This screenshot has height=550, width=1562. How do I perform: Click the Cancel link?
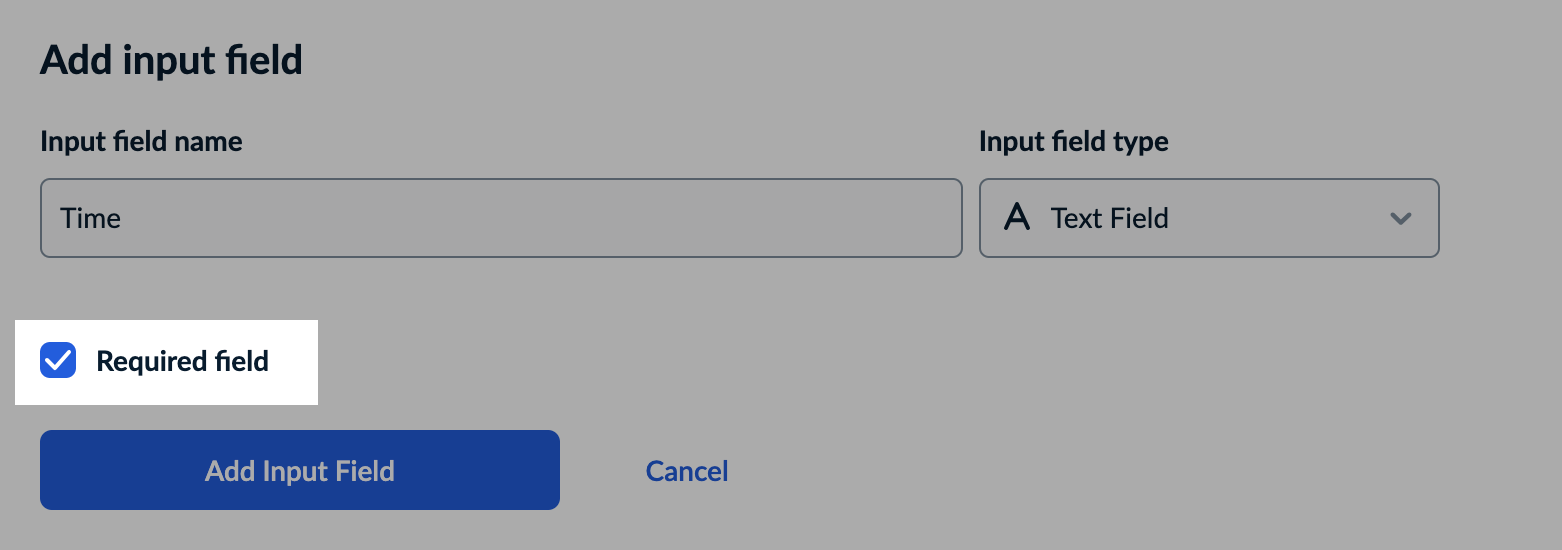coord(687,471)
